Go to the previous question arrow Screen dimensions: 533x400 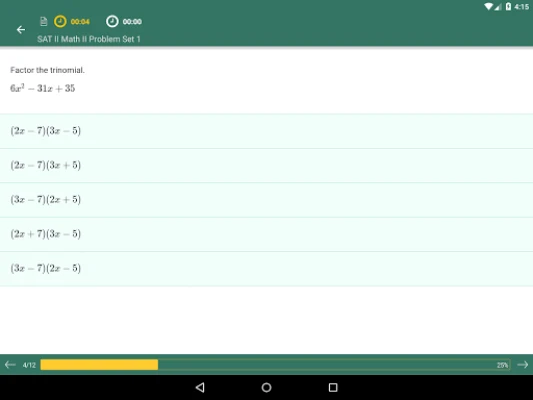[10, 365]
